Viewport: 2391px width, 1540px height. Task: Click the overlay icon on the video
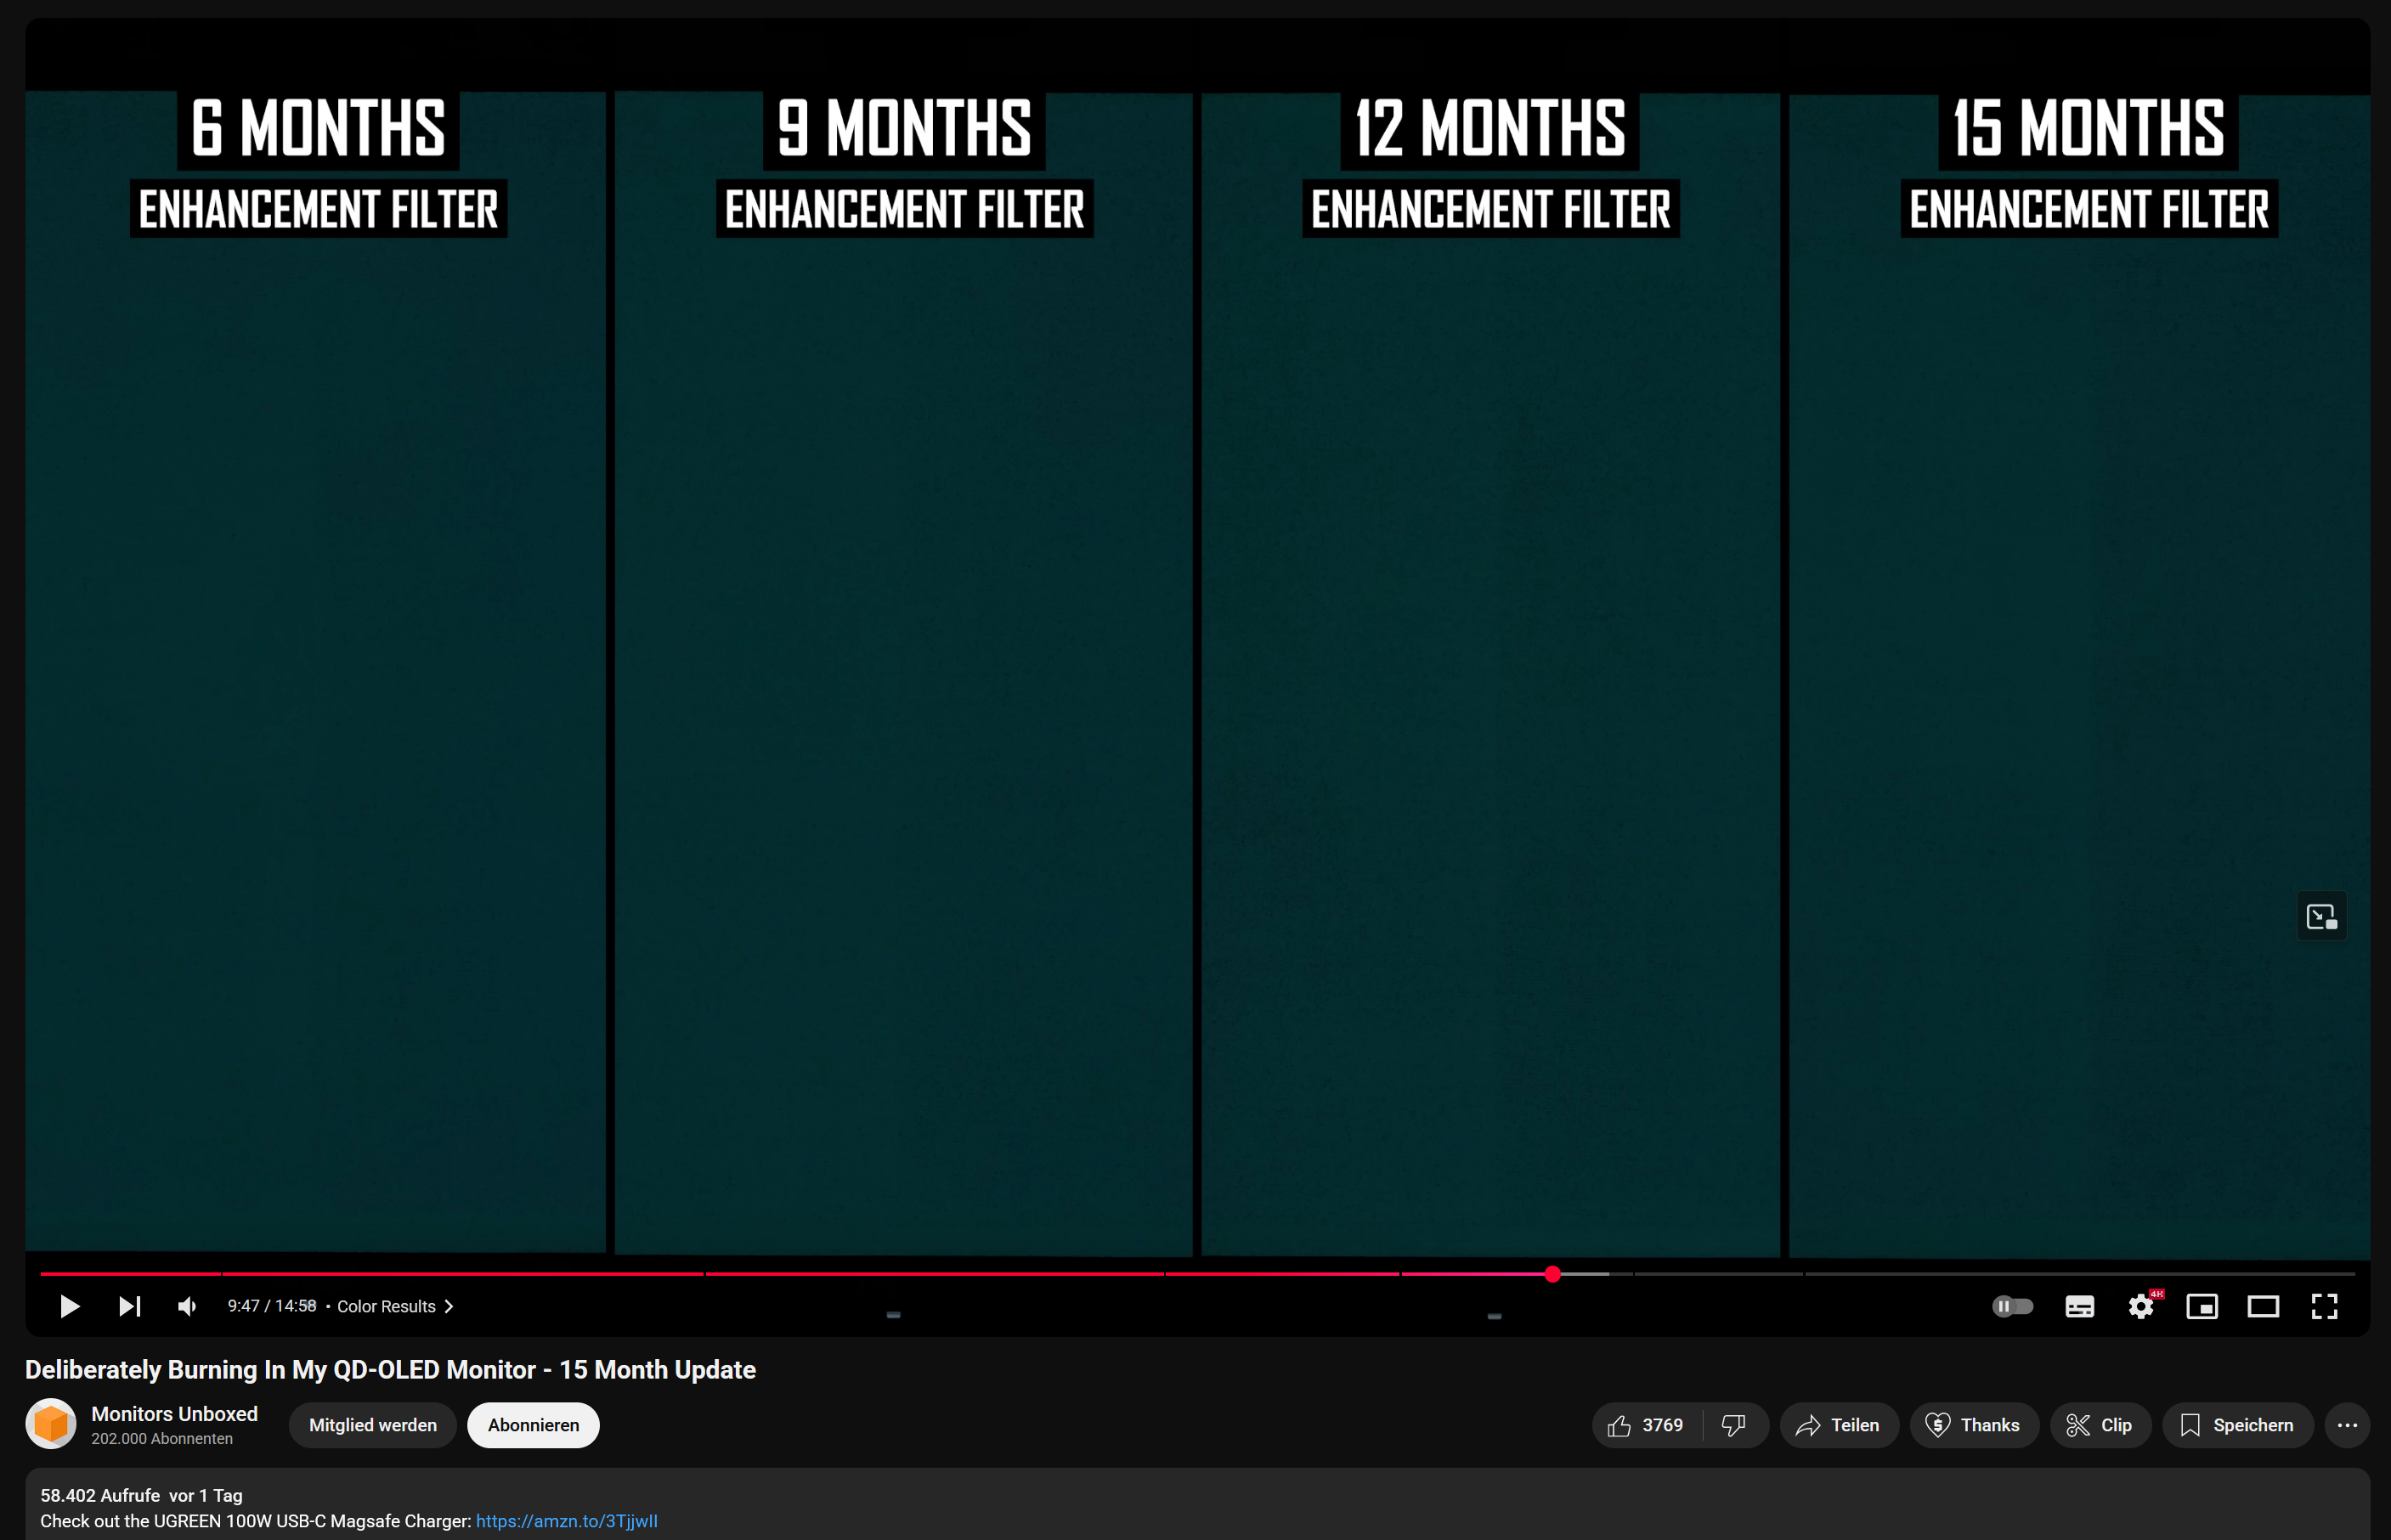2321,916
